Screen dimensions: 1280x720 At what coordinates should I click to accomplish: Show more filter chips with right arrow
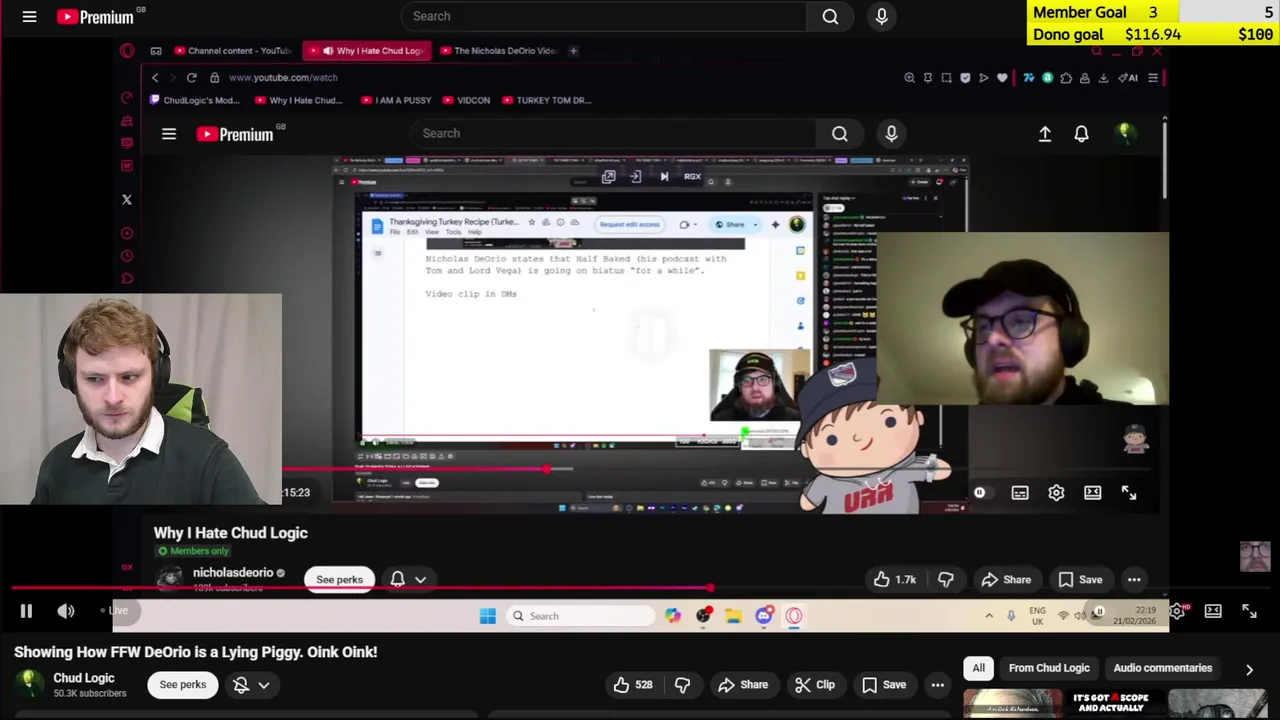point(1249,669)
